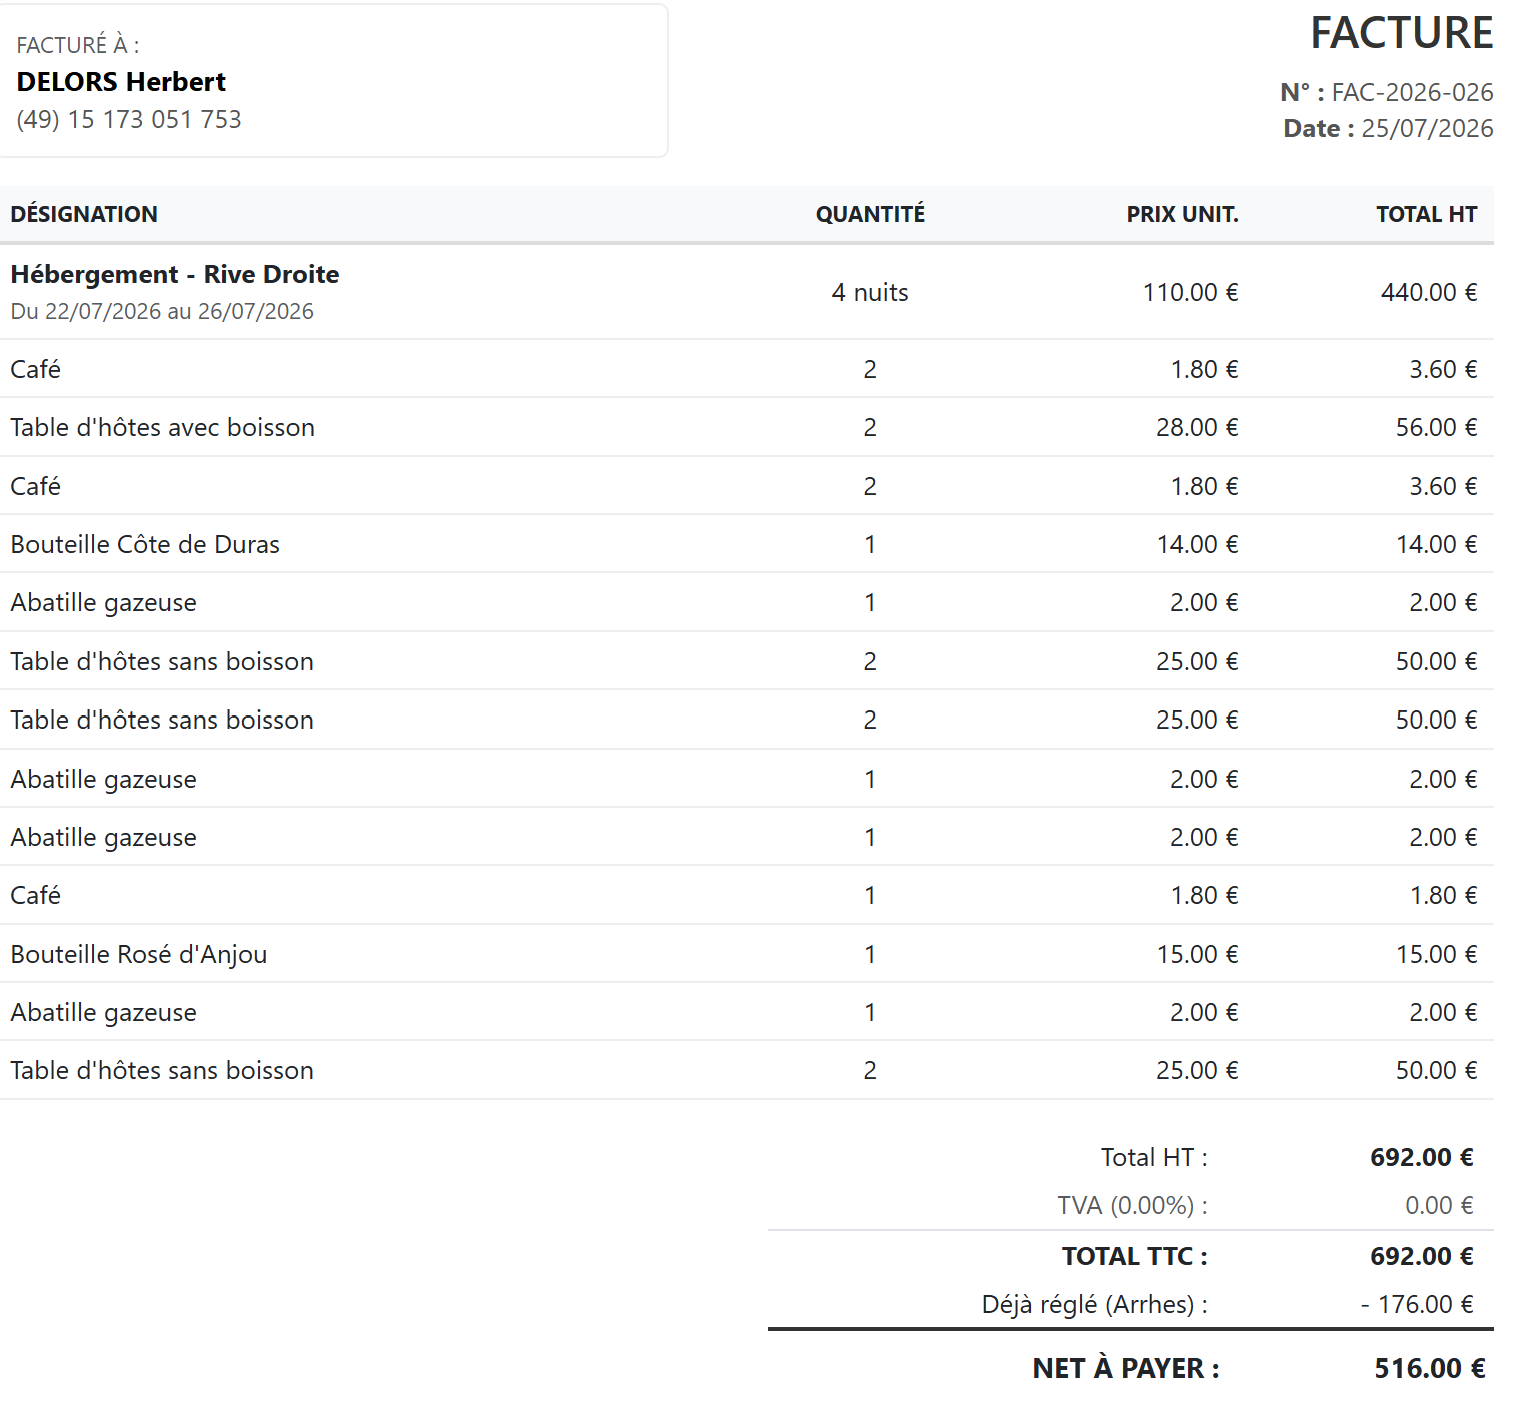Screen dimensions: 1514x1426
Task: Select the Hébergement - Rive Droite row
Action: pyautogui.click(x=747, y=292)
